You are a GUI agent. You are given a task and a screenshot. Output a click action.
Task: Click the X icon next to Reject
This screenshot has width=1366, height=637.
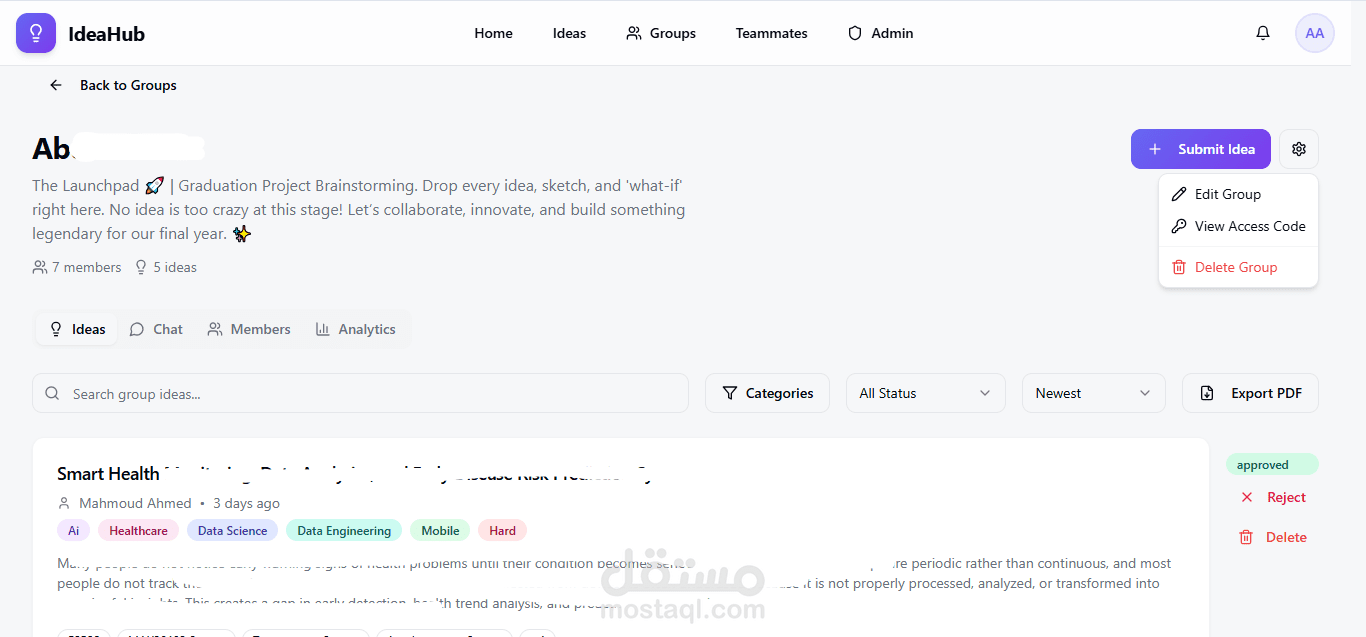[1246, 497]
